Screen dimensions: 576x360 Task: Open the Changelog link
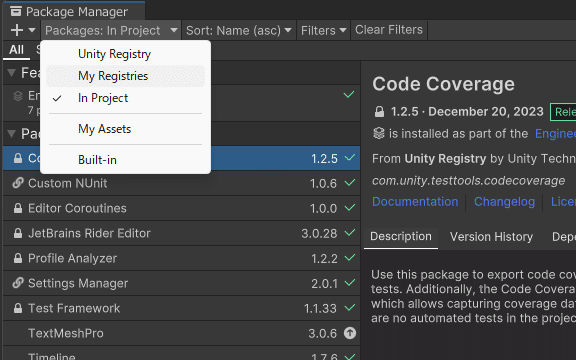tap(504, 202)
